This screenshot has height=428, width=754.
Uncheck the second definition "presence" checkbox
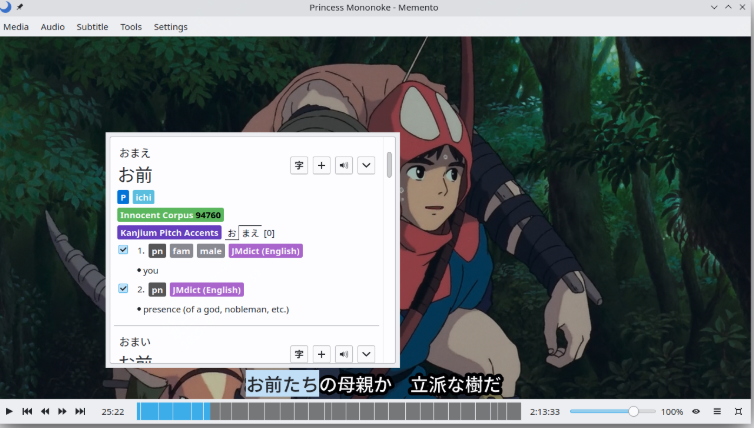point(123,289)
